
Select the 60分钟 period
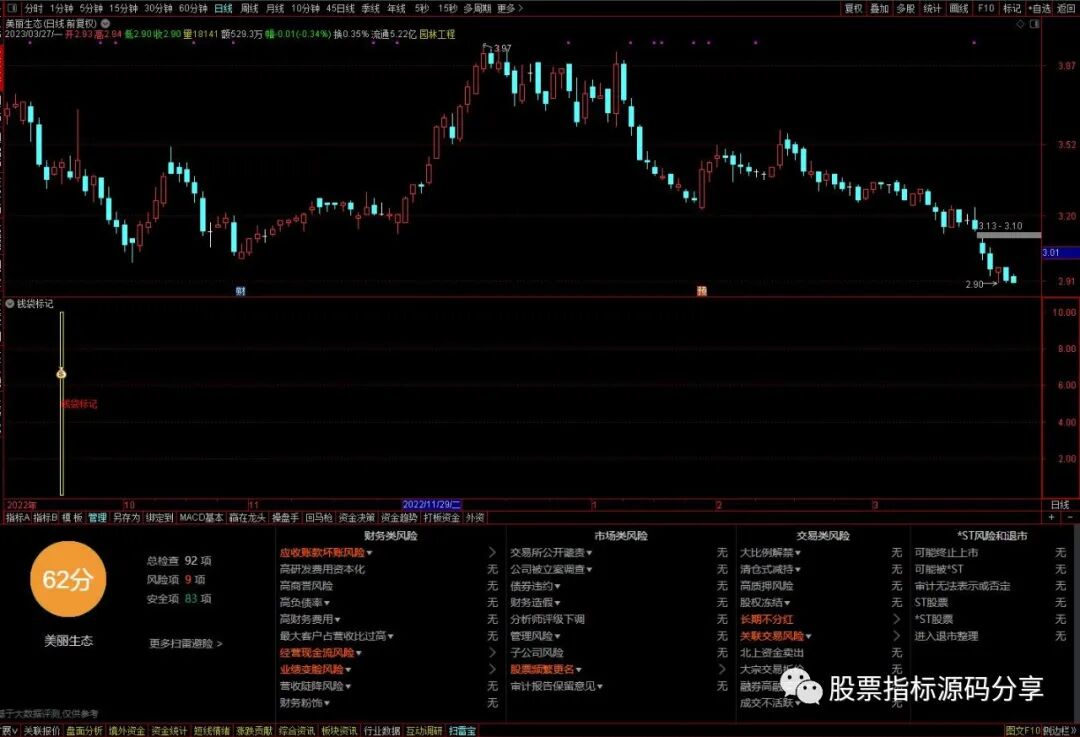[193, 8]
